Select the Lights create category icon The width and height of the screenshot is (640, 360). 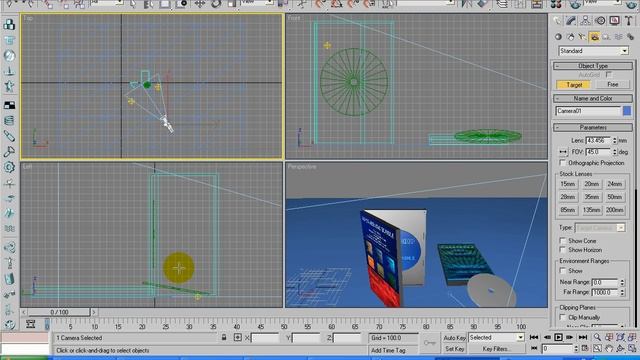[582, 37]
